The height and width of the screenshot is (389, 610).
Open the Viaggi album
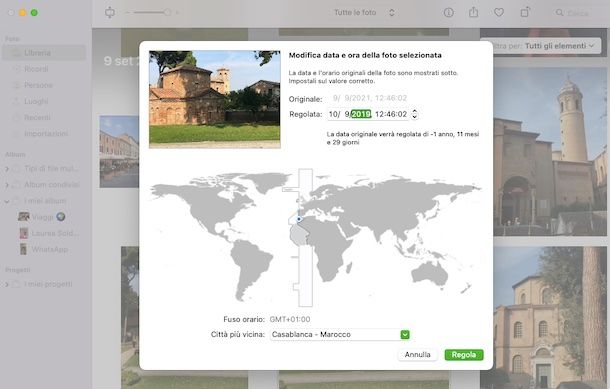tap(42, 217)
